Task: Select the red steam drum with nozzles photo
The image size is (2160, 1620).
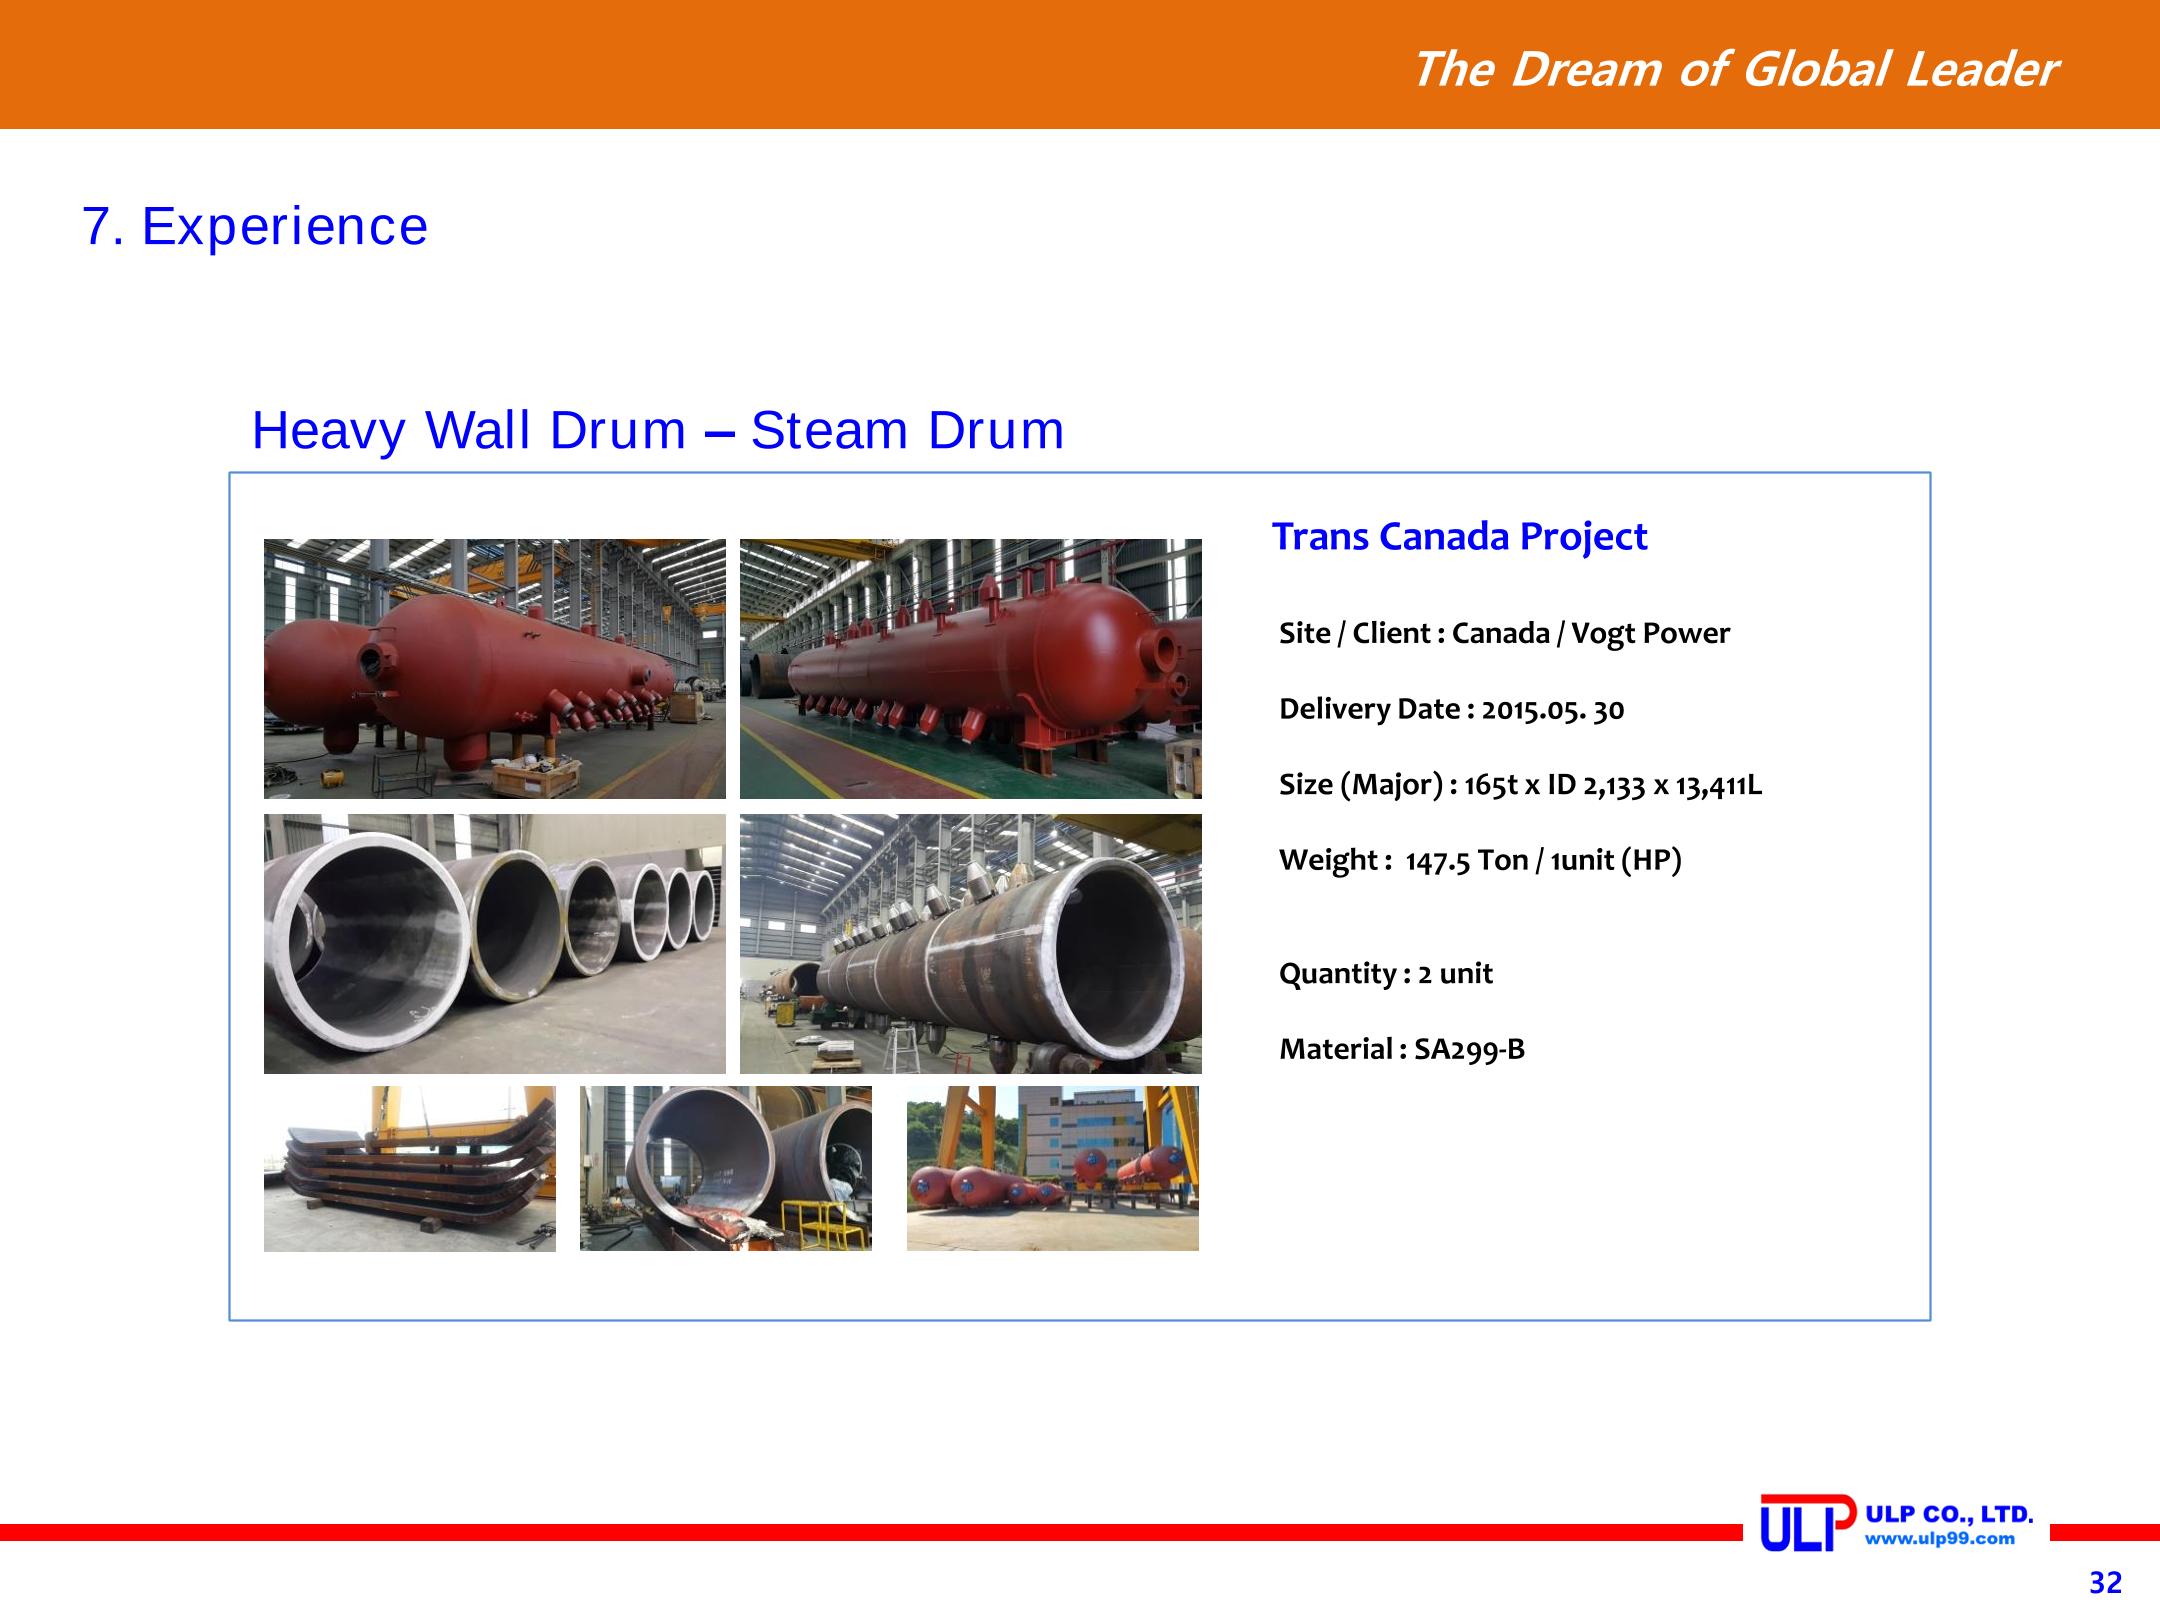Action: 971,669
